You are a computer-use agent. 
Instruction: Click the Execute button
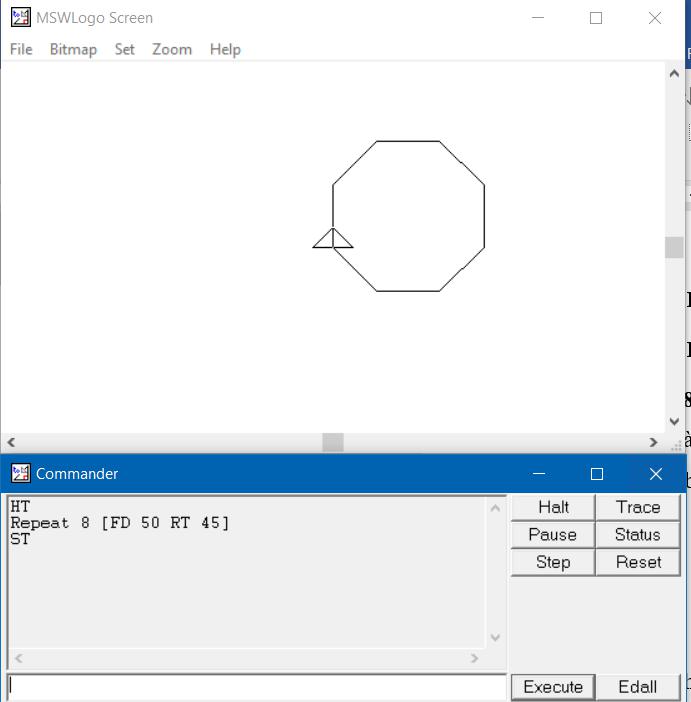[553, 687]
